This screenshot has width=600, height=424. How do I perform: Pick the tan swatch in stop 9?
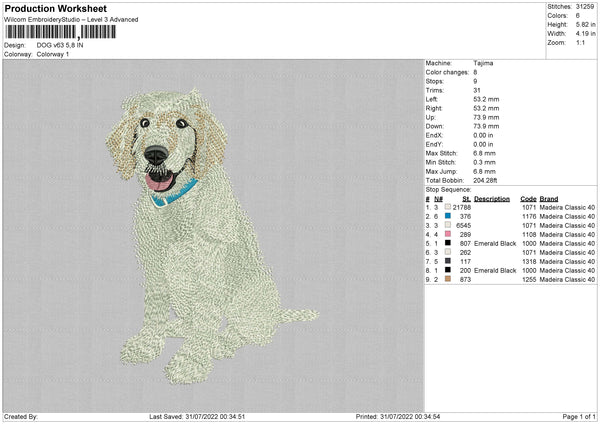(x=447, y=280)
